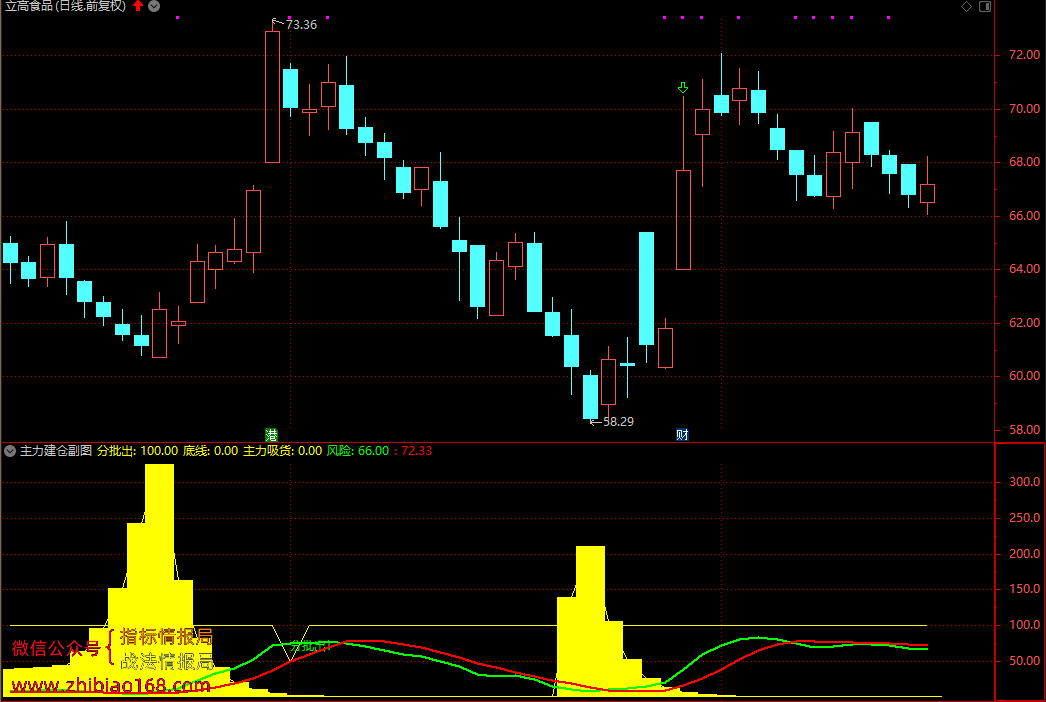Click the 66.00 price axis label
The image size is (1046, 702).
1024,216
